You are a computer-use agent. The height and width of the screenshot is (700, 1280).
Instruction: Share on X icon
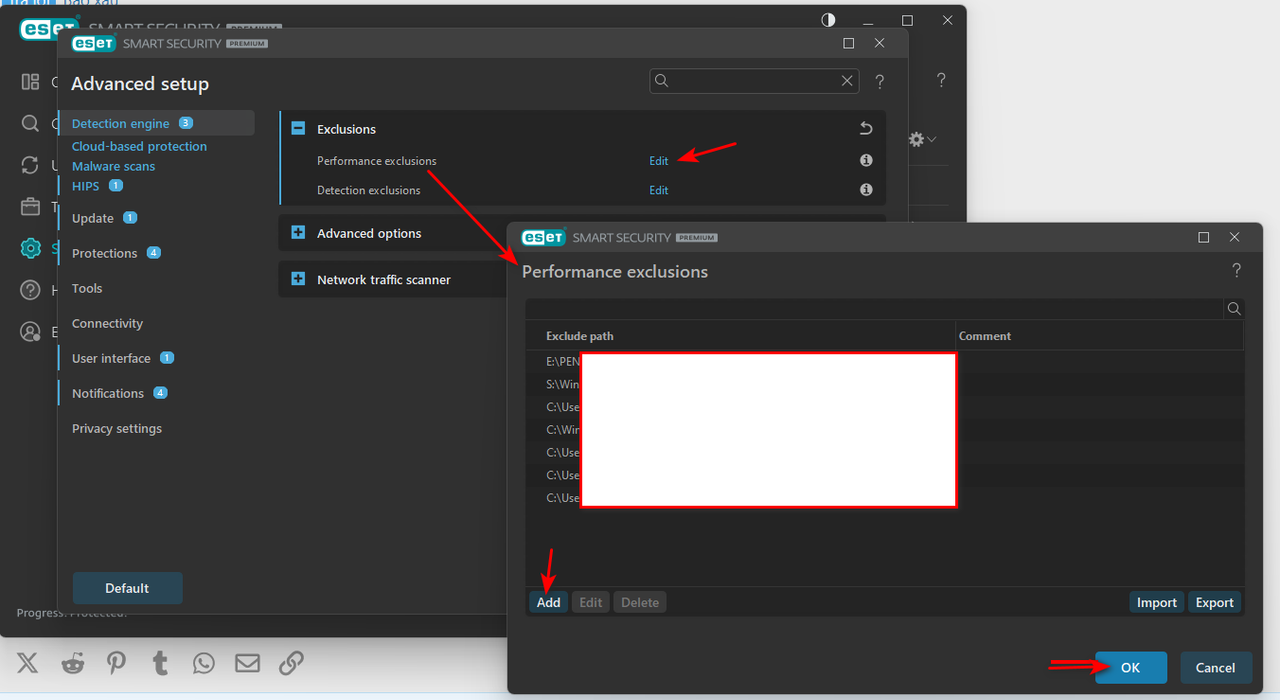point(27,662)
